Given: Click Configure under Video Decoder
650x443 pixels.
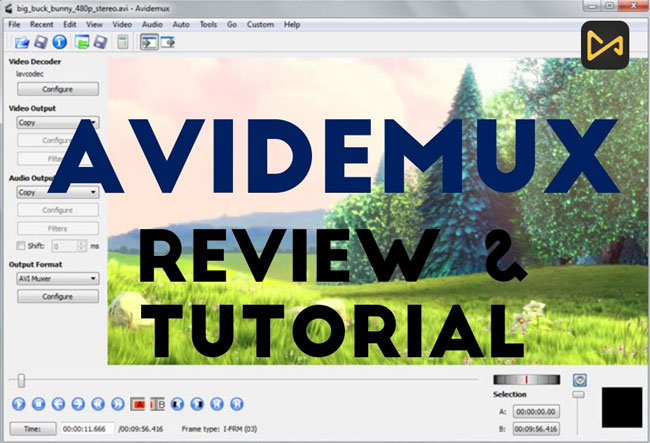Looking at the screenshot, I should (58, 89).
